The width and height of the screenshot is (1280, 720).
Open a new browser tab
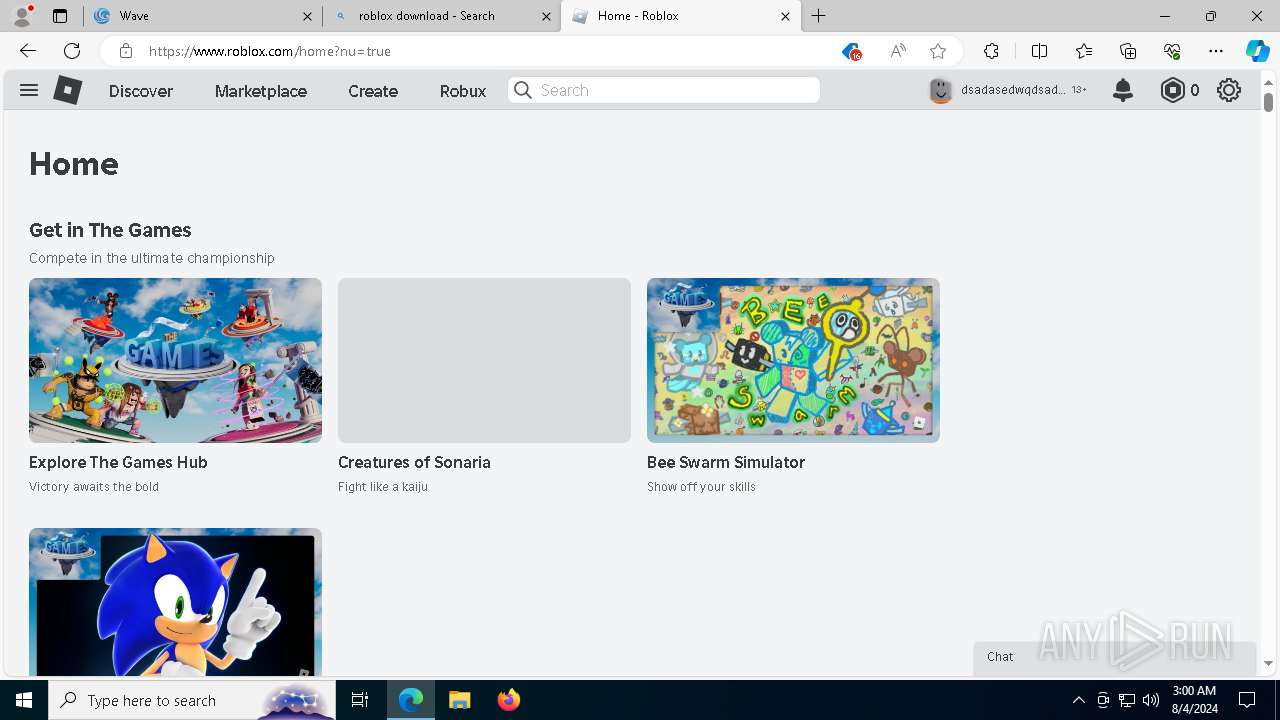[x=819, y=16]
